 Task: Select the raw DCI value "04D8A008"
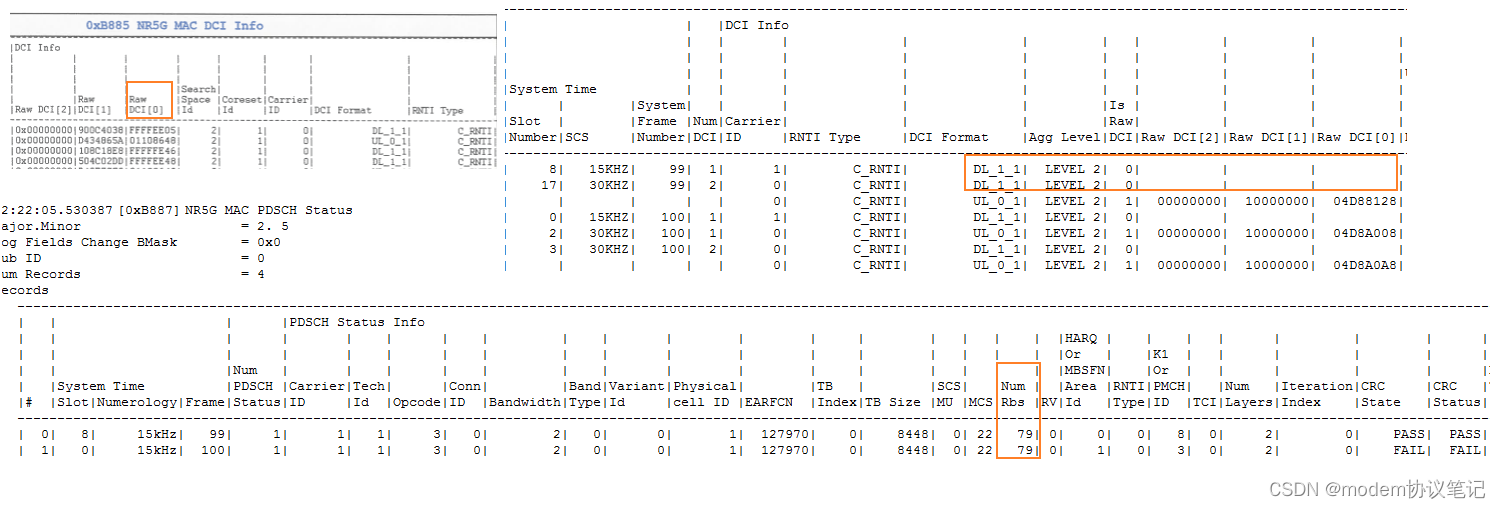[1365, 233]
